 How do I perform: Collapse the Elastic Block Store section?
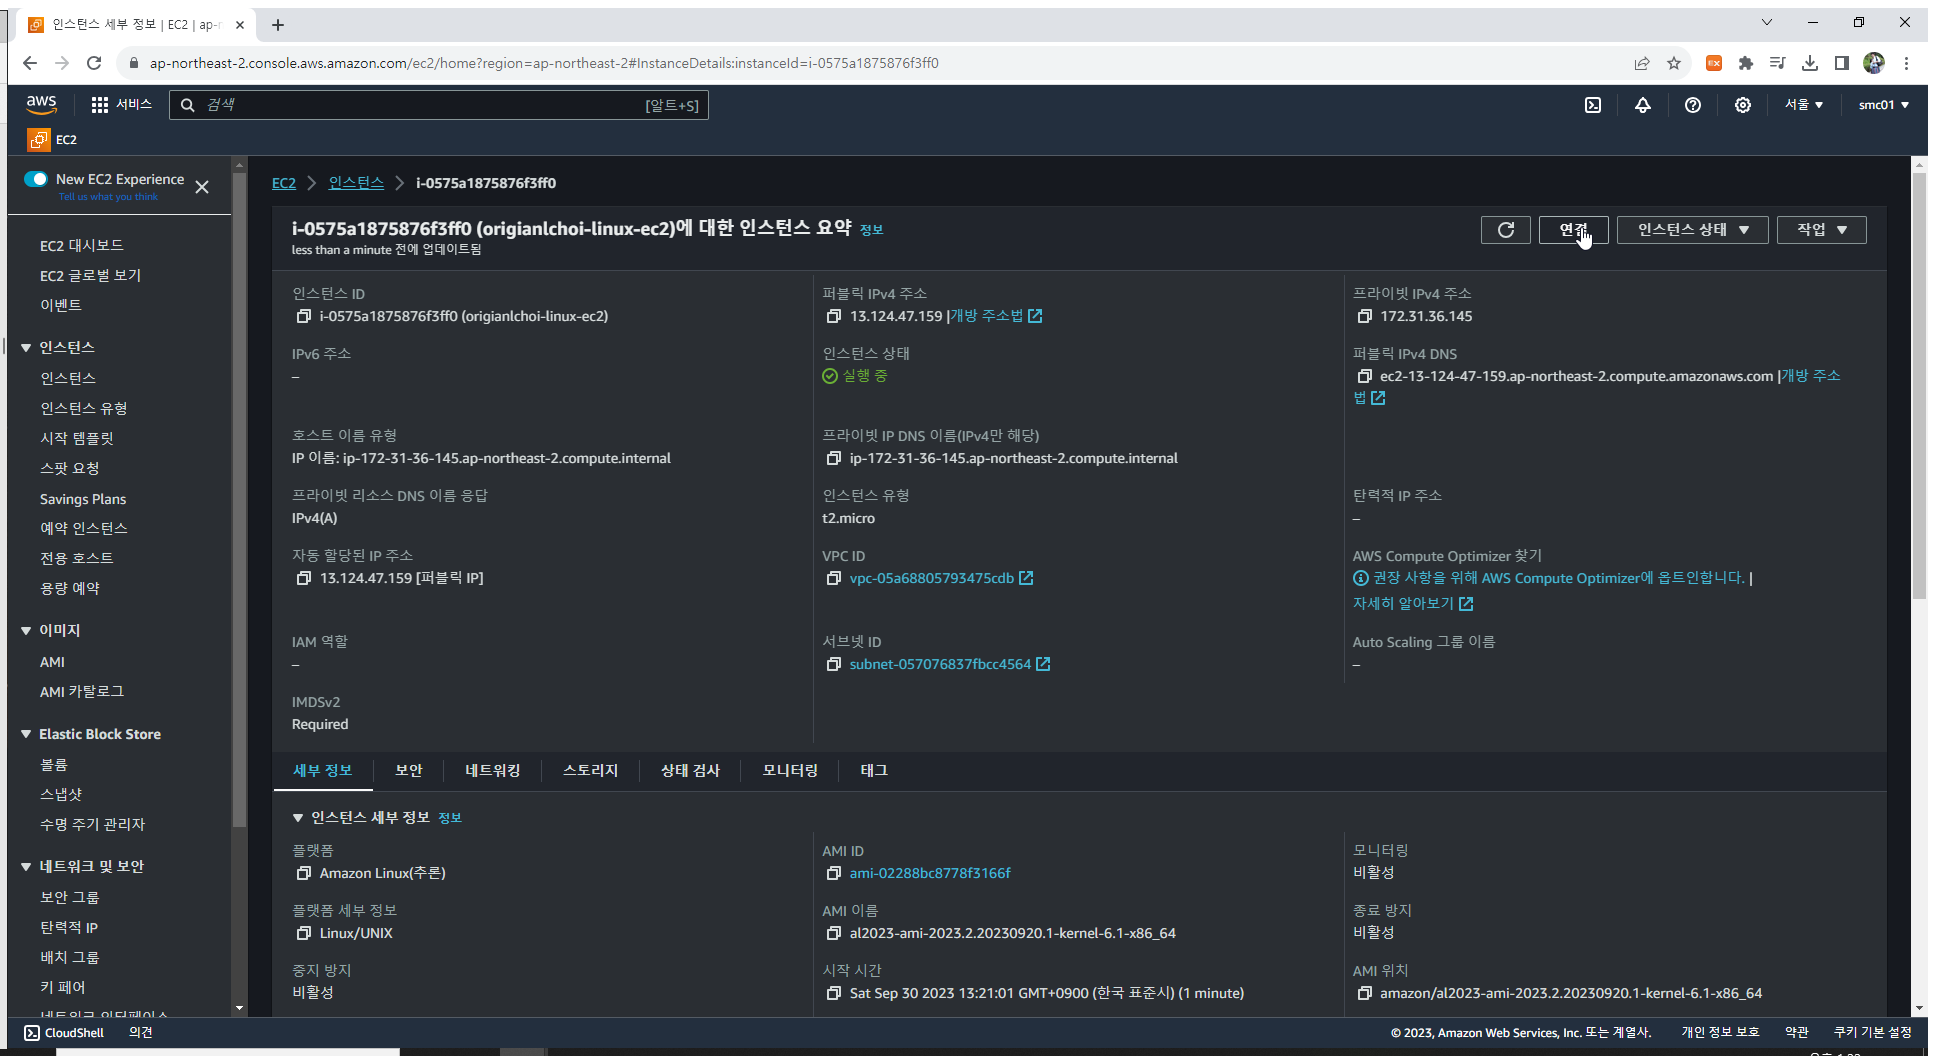click(26, 734)
